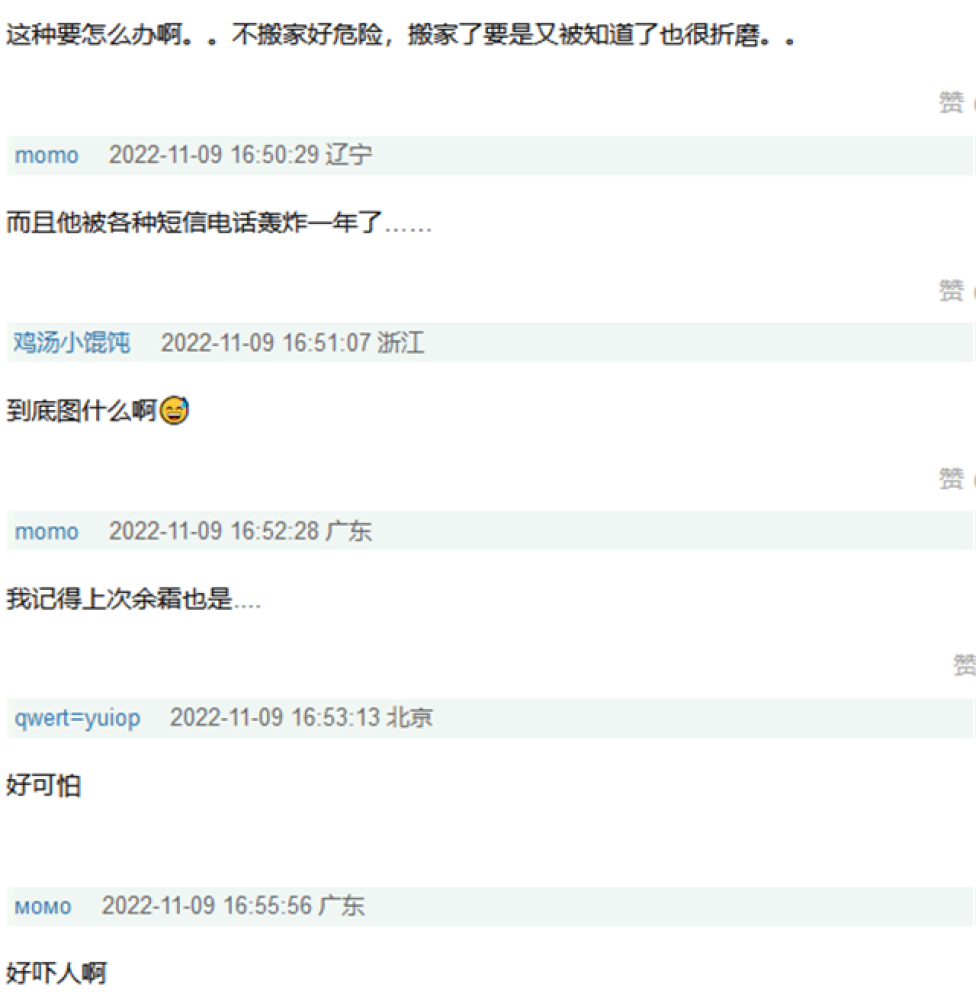Click the timestamp 2022-11-09 16:51:07
This screenshot has width=976, height=1000.
click(x=265, y=343)
